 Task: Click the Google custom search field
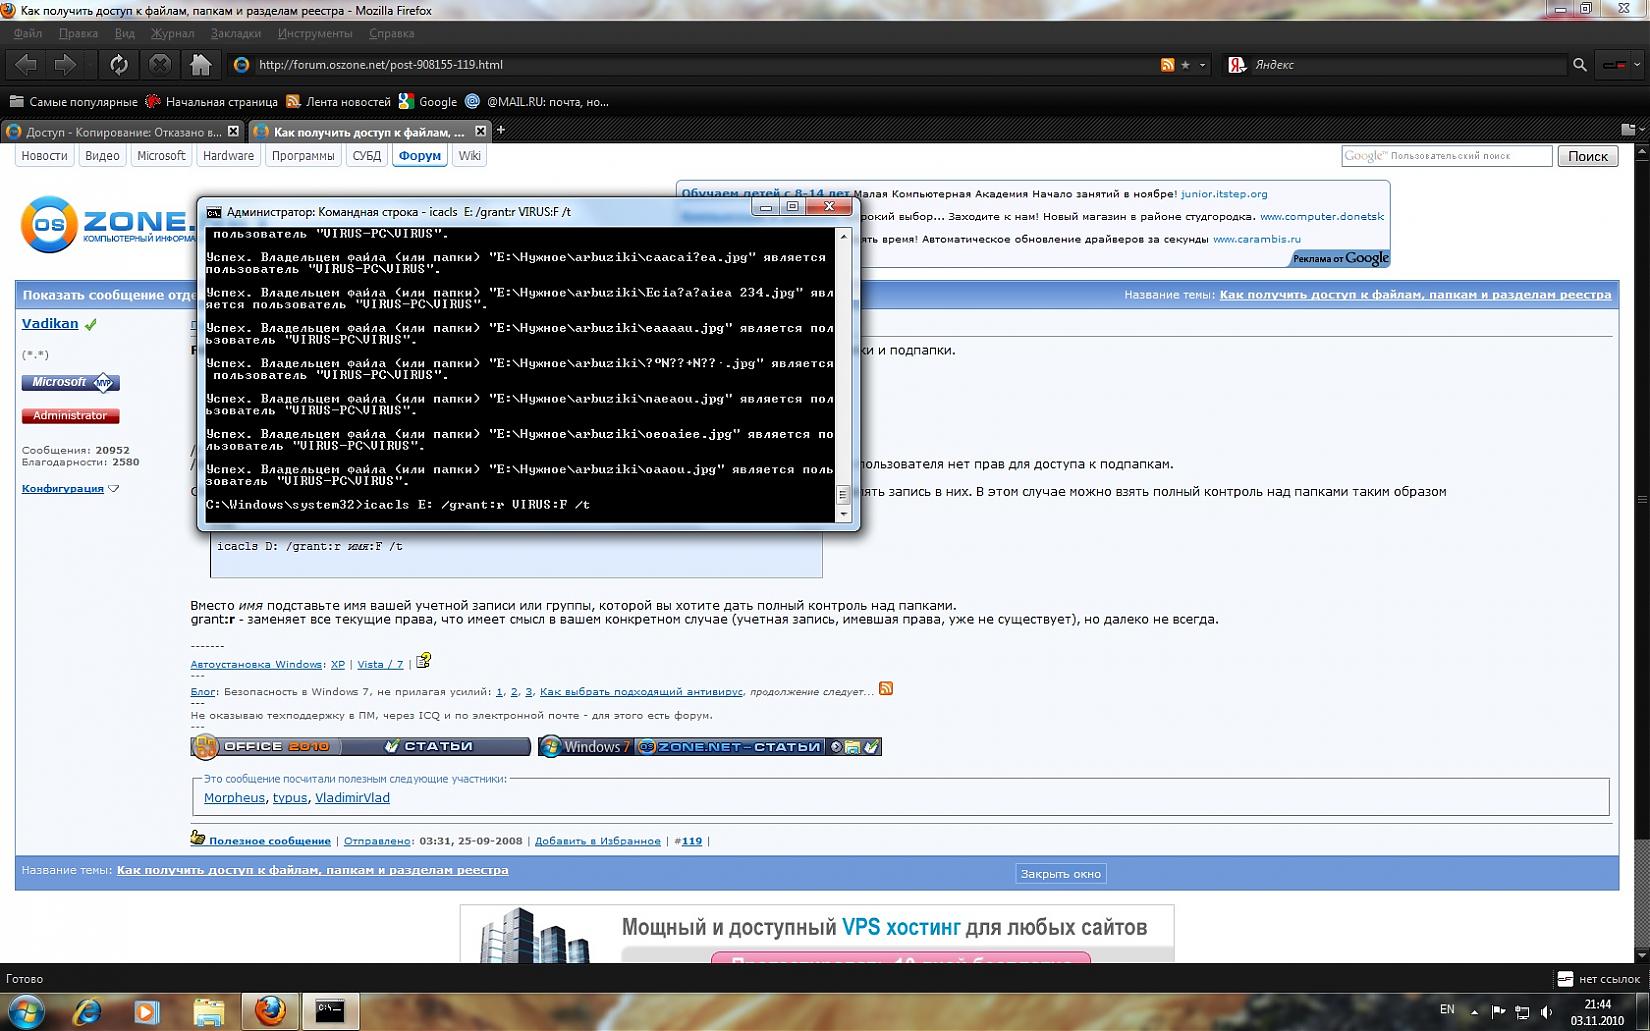coord(1446,156)
